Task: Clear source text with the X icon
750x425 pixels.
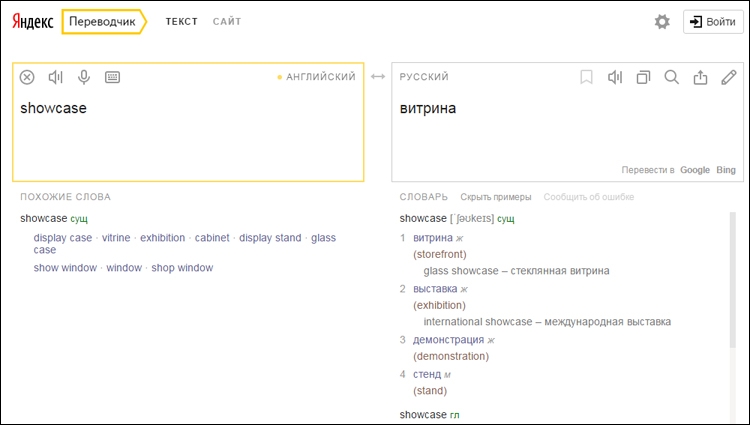Action: [27, 77]
